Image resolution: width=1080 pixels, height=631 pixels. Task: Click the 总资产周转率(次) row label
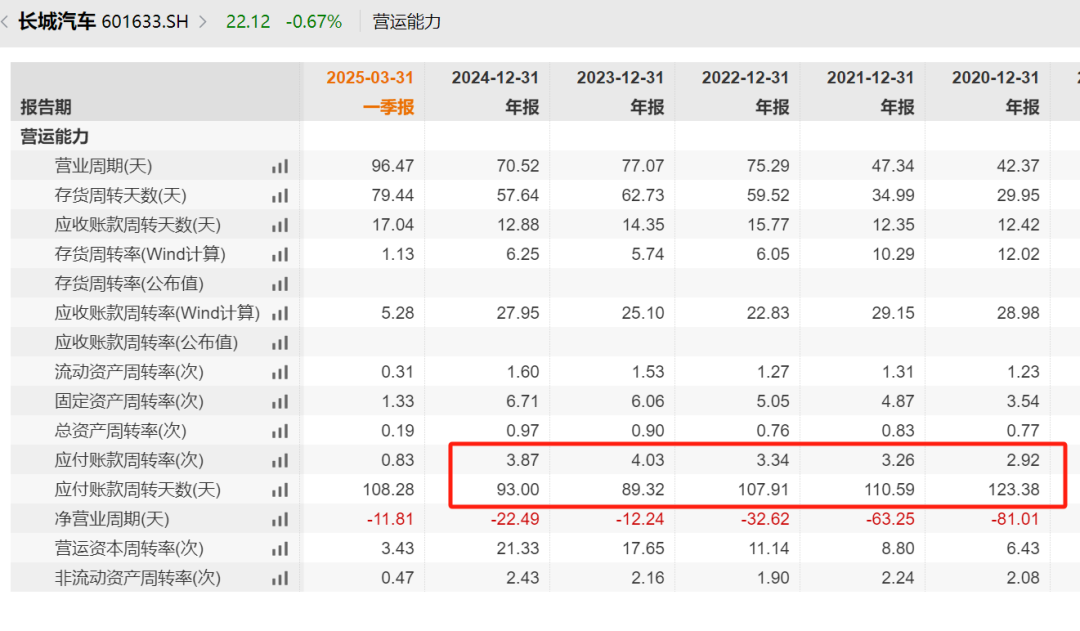tap(121, 431)
